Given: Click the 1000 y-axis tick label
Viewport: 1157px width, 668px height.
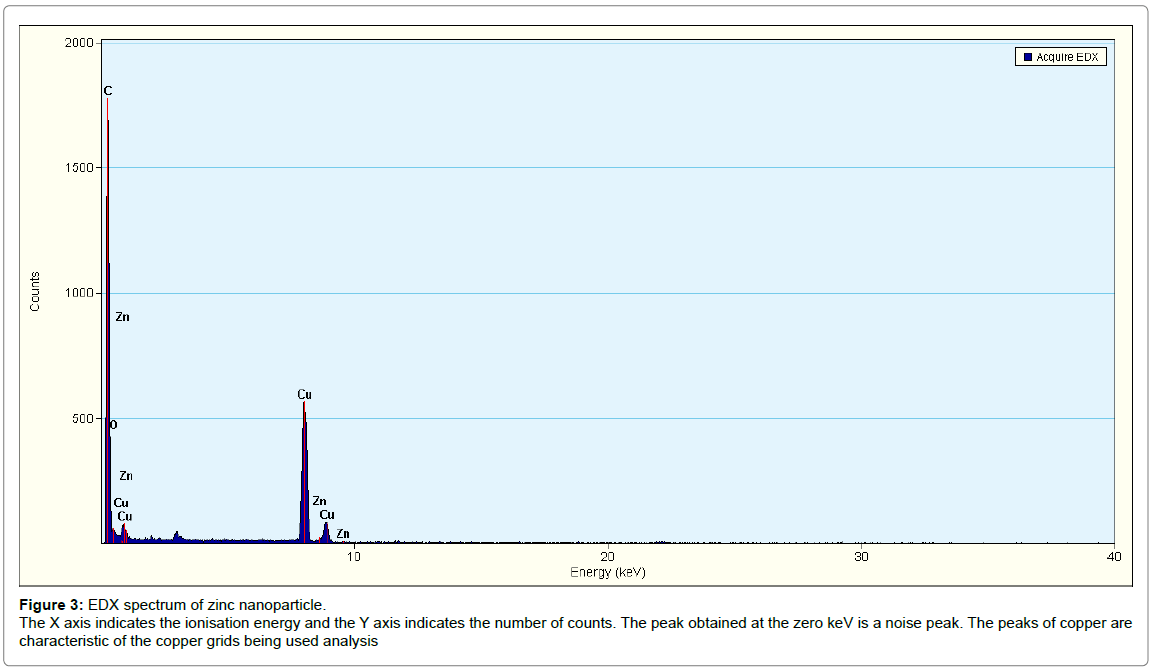Looking at the screenshot, I should tap(79, 293).
